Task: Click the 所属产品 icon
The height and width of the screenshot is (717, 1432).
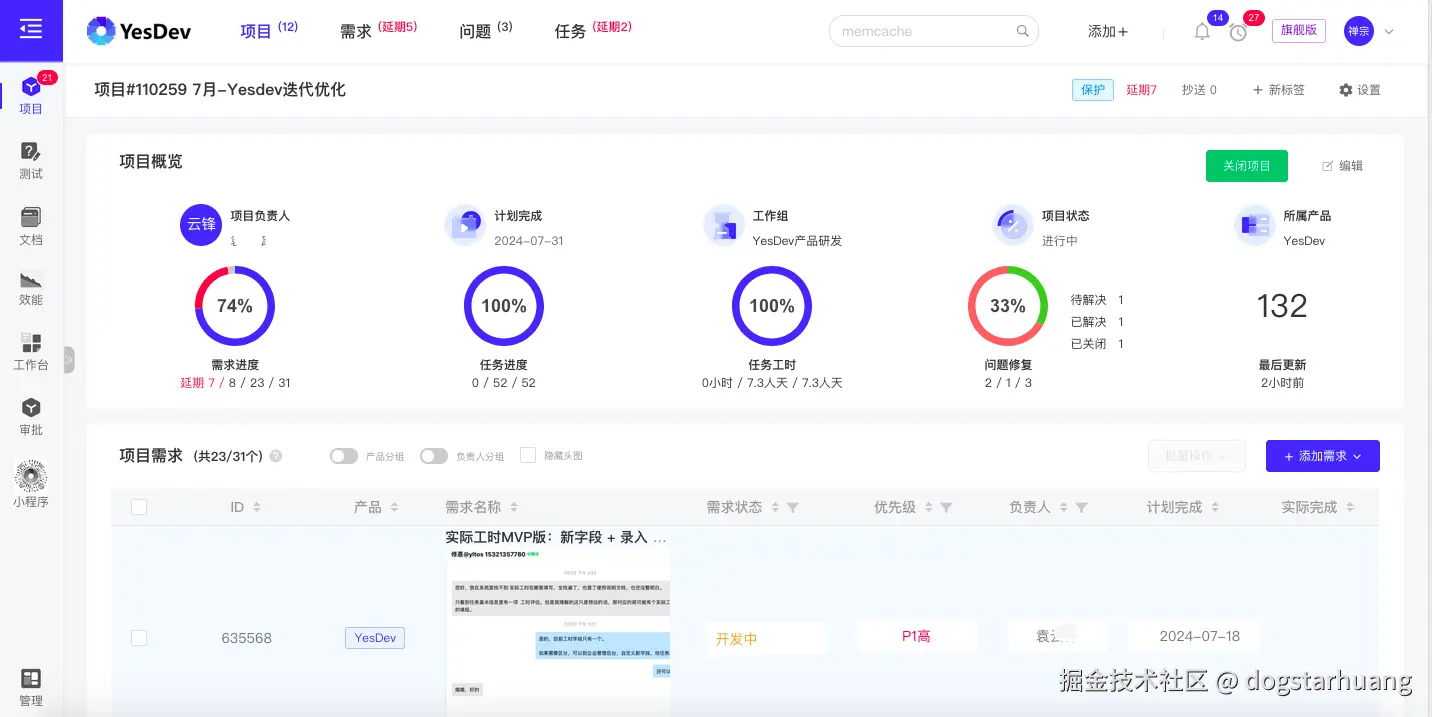Action: tap(1254, 225)
